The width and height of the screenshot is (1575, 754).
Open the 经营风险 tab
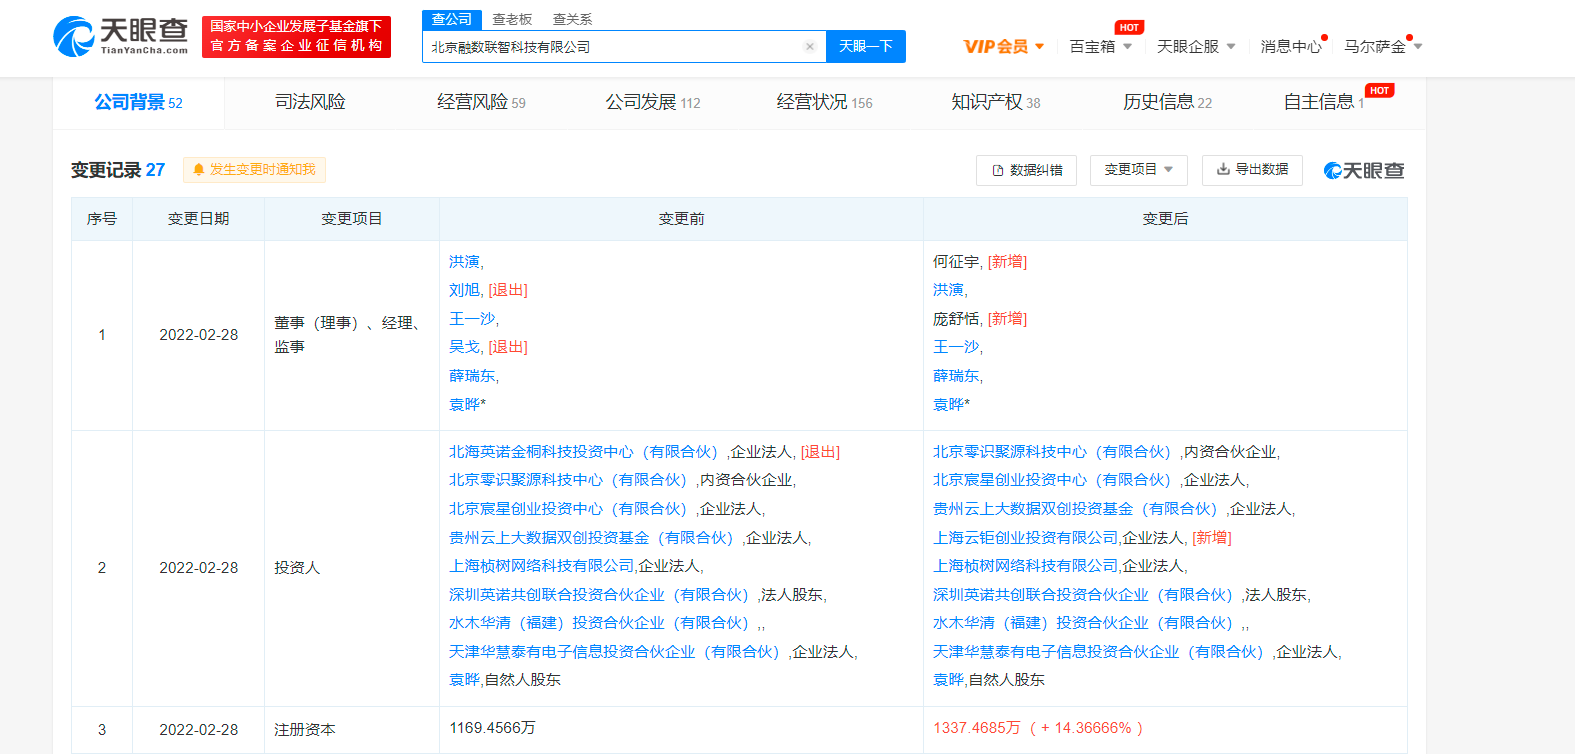pyautogui.click(x=481, y=102)
